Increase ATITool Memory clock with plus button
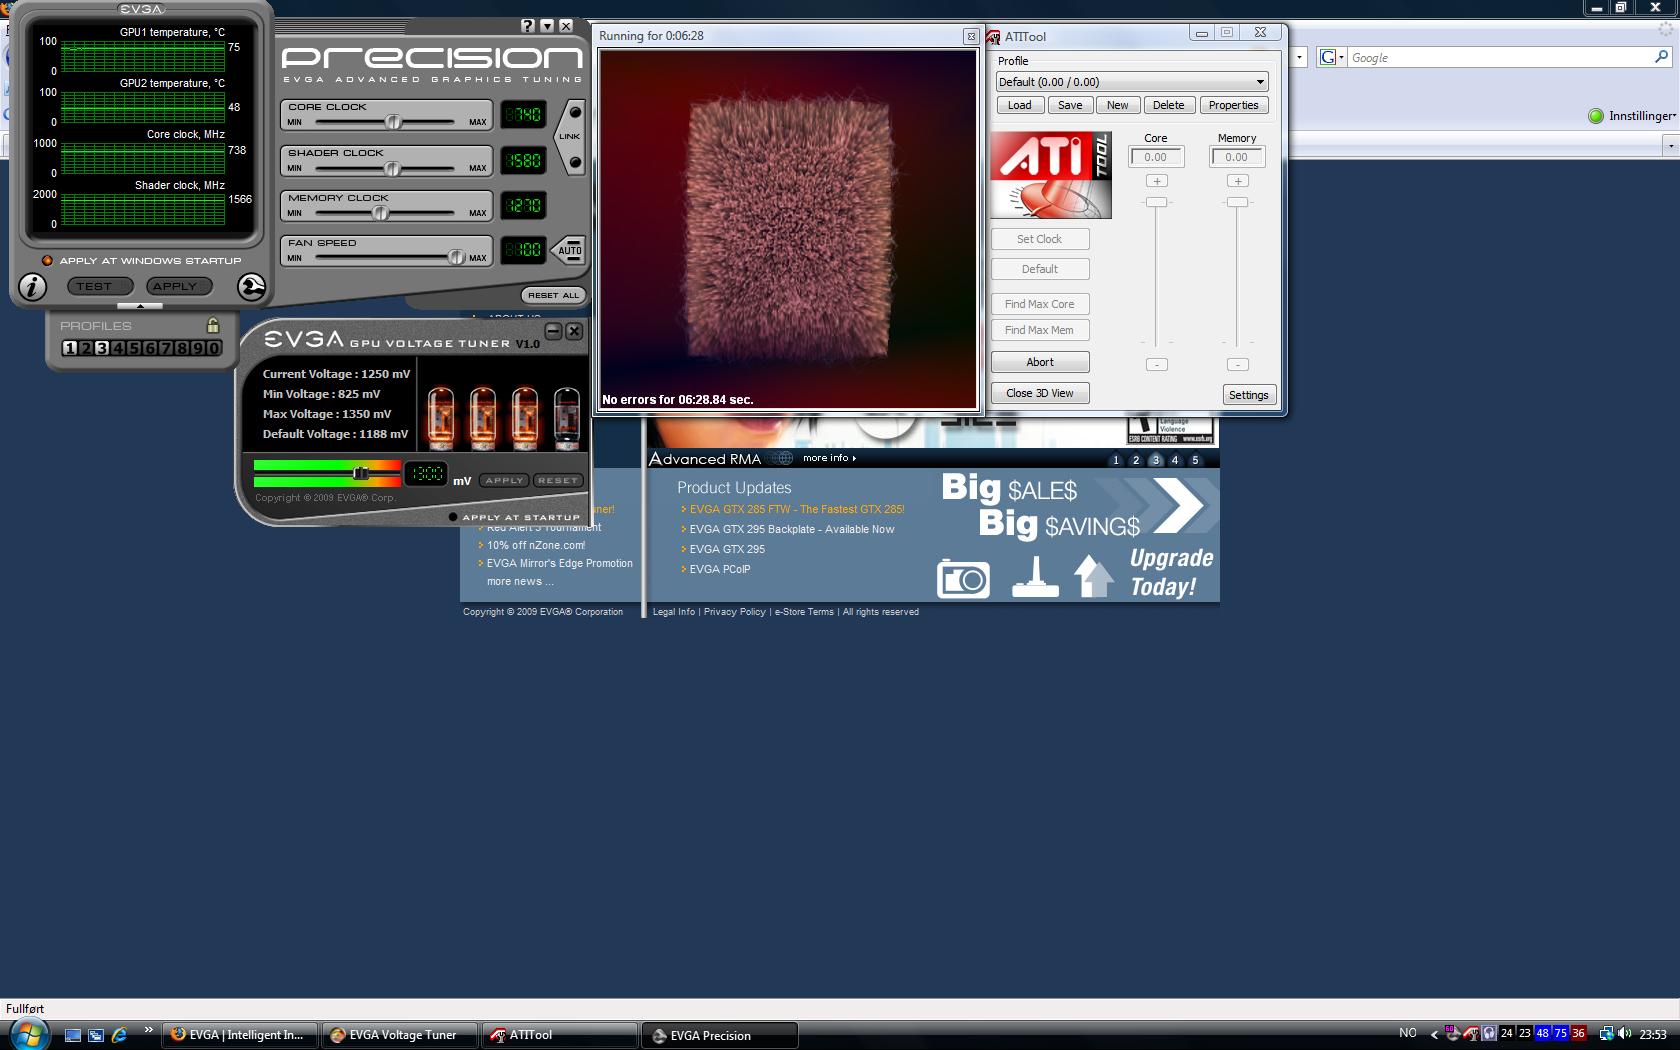Viewport: 1680px width, 1050px height. pos(1238,181)
